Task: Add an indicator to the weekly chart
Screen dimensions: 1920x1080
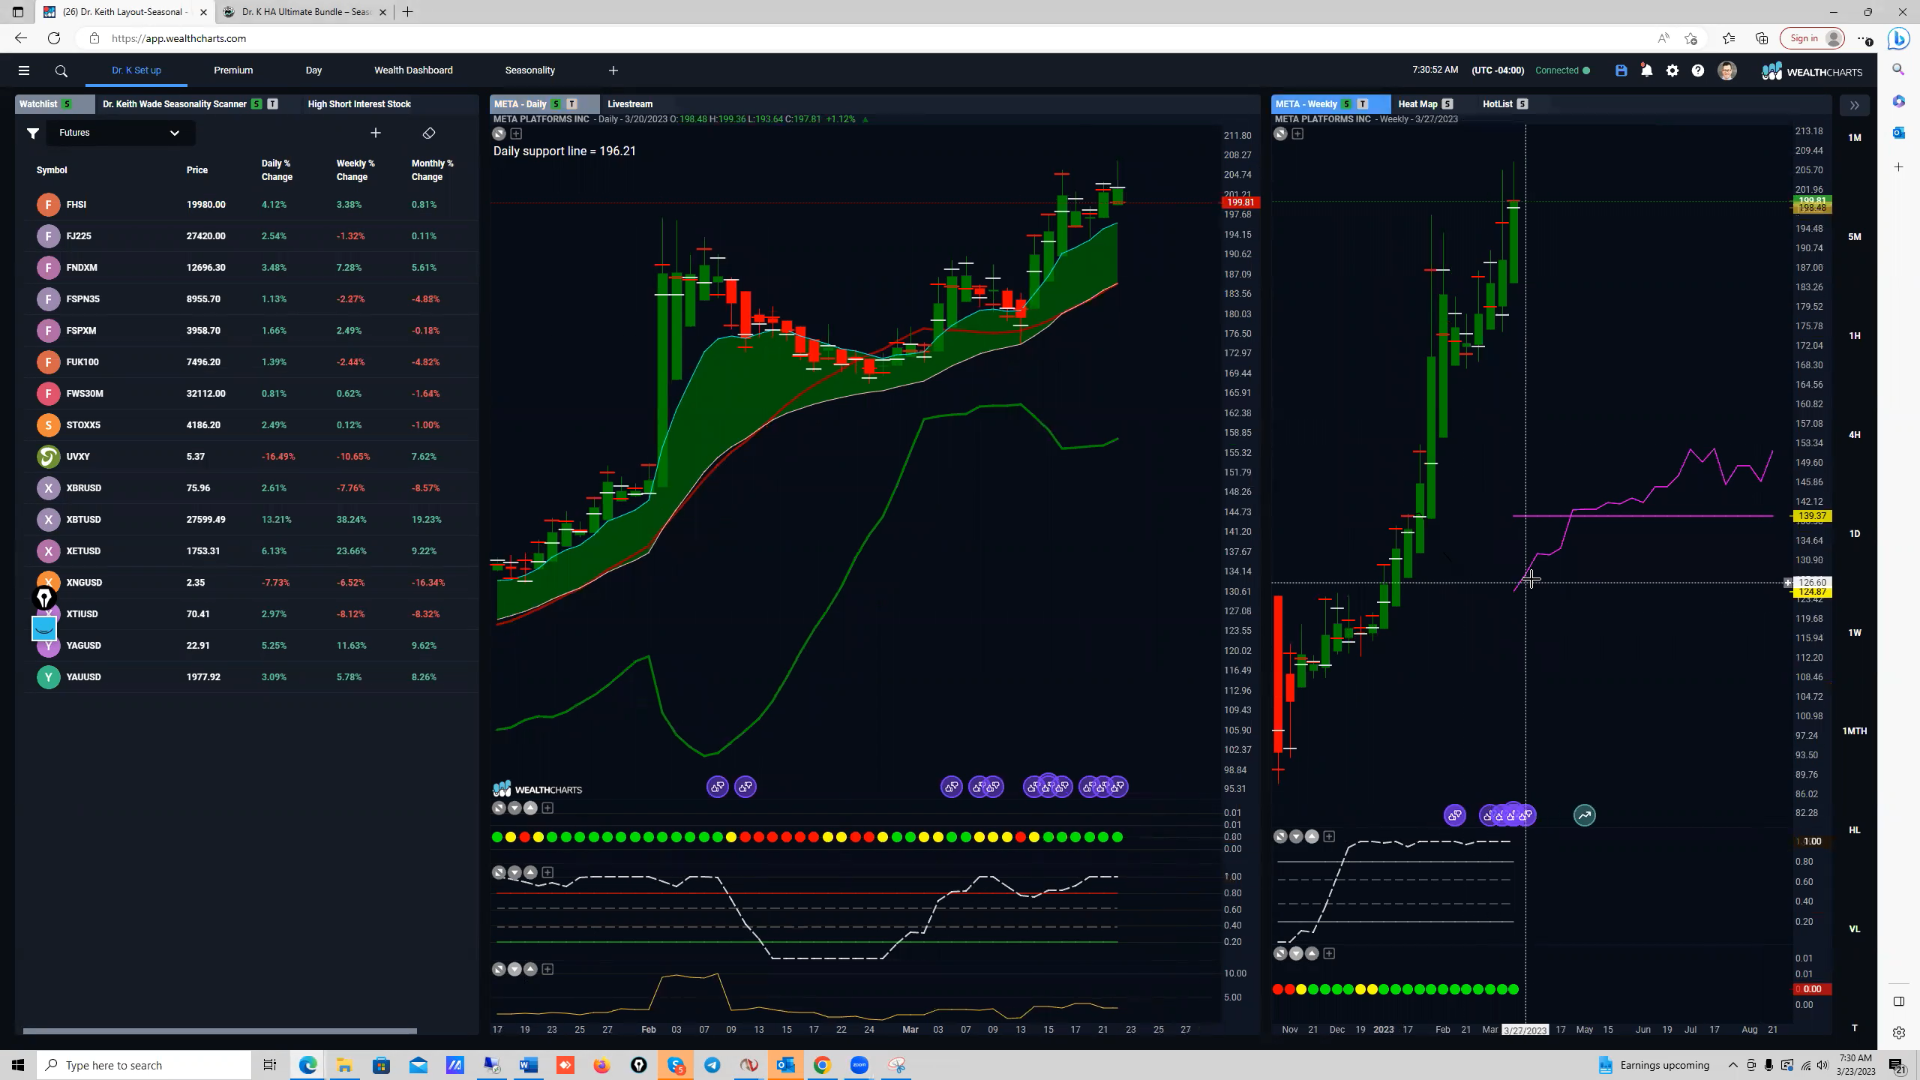Action: [1297, 134]
